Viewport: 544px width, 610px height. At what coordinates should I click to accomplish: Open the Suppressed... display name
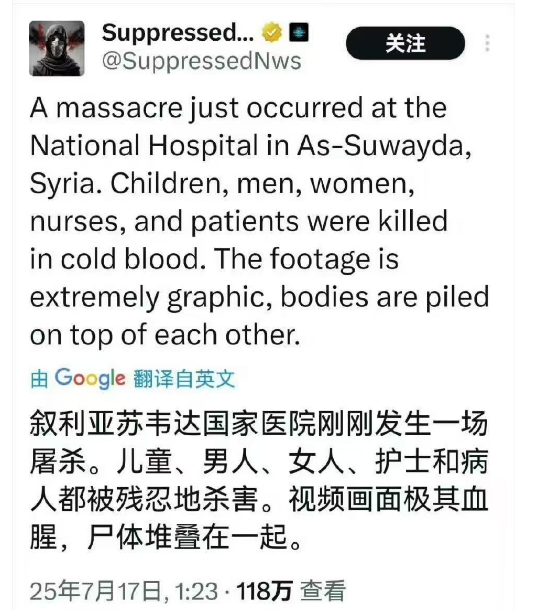click(178, 33)
